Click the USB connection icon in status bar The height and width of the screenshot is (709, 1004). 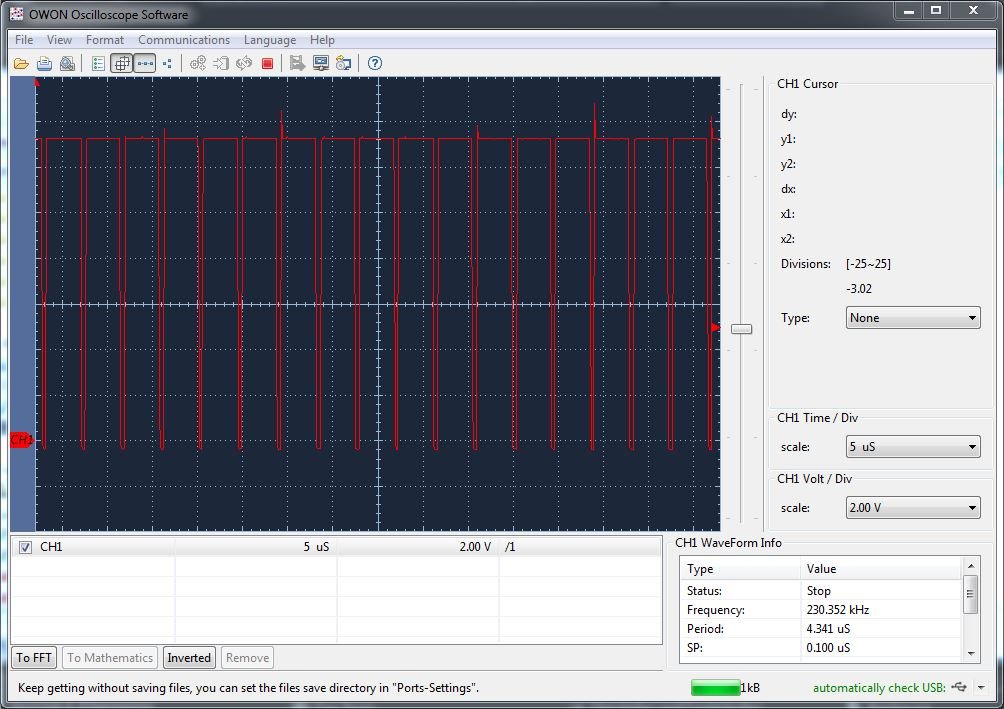pyautogui.click(x=959, y=687)
